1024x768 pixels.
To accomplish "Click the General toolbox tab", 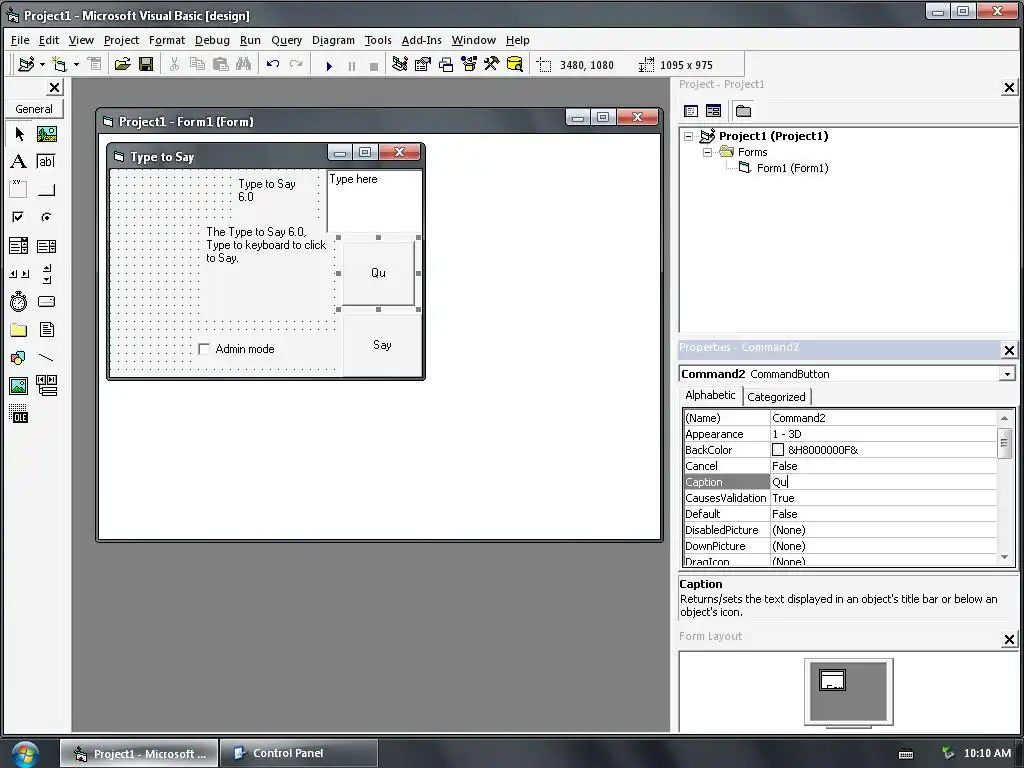I will coord(34,109).
